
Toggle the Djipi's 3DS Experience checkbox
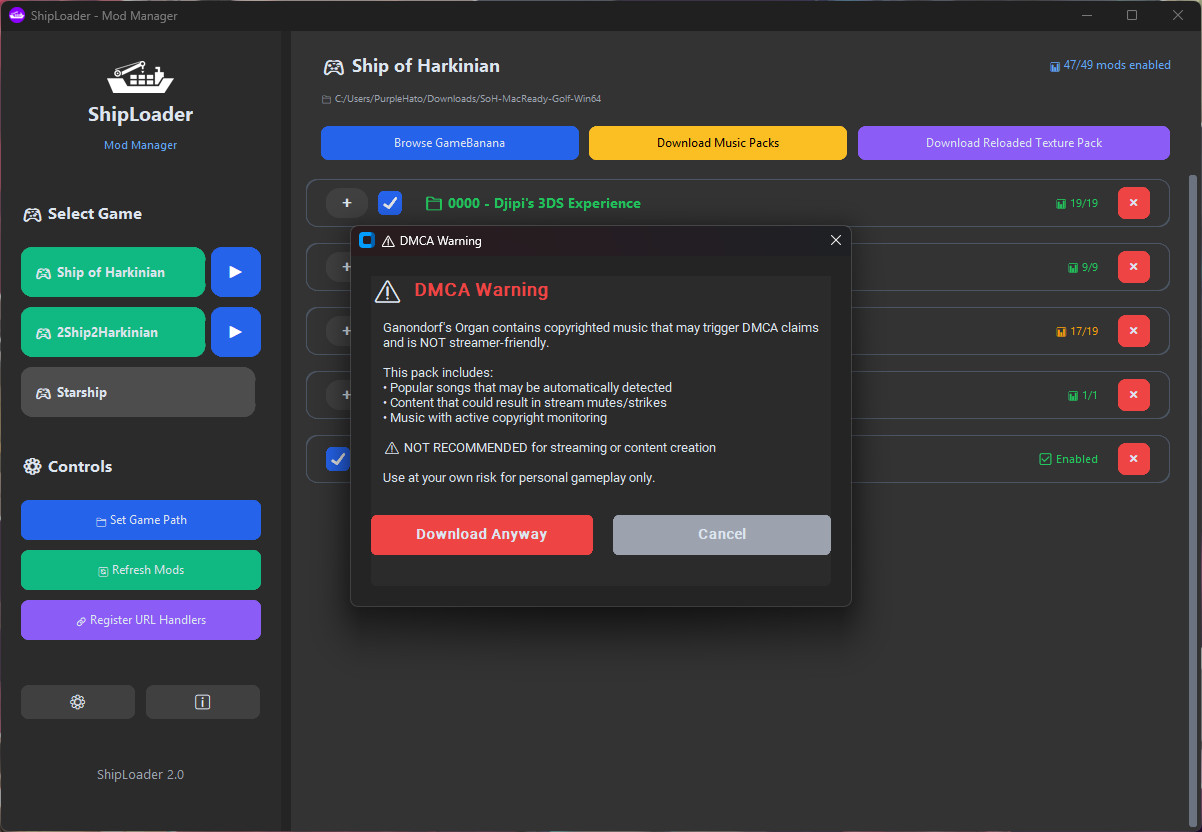click(390, 203)
